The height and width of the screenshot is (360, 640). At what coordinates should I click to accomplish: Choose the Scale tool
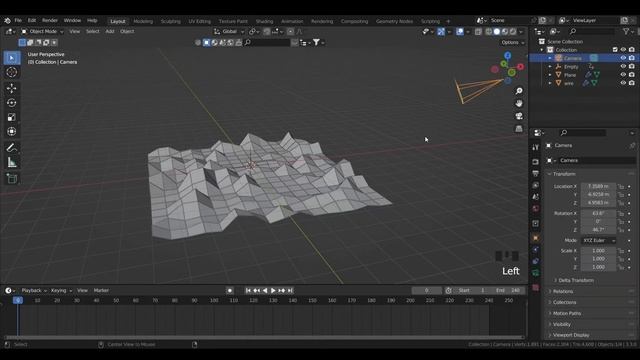(x=11, y=117)
